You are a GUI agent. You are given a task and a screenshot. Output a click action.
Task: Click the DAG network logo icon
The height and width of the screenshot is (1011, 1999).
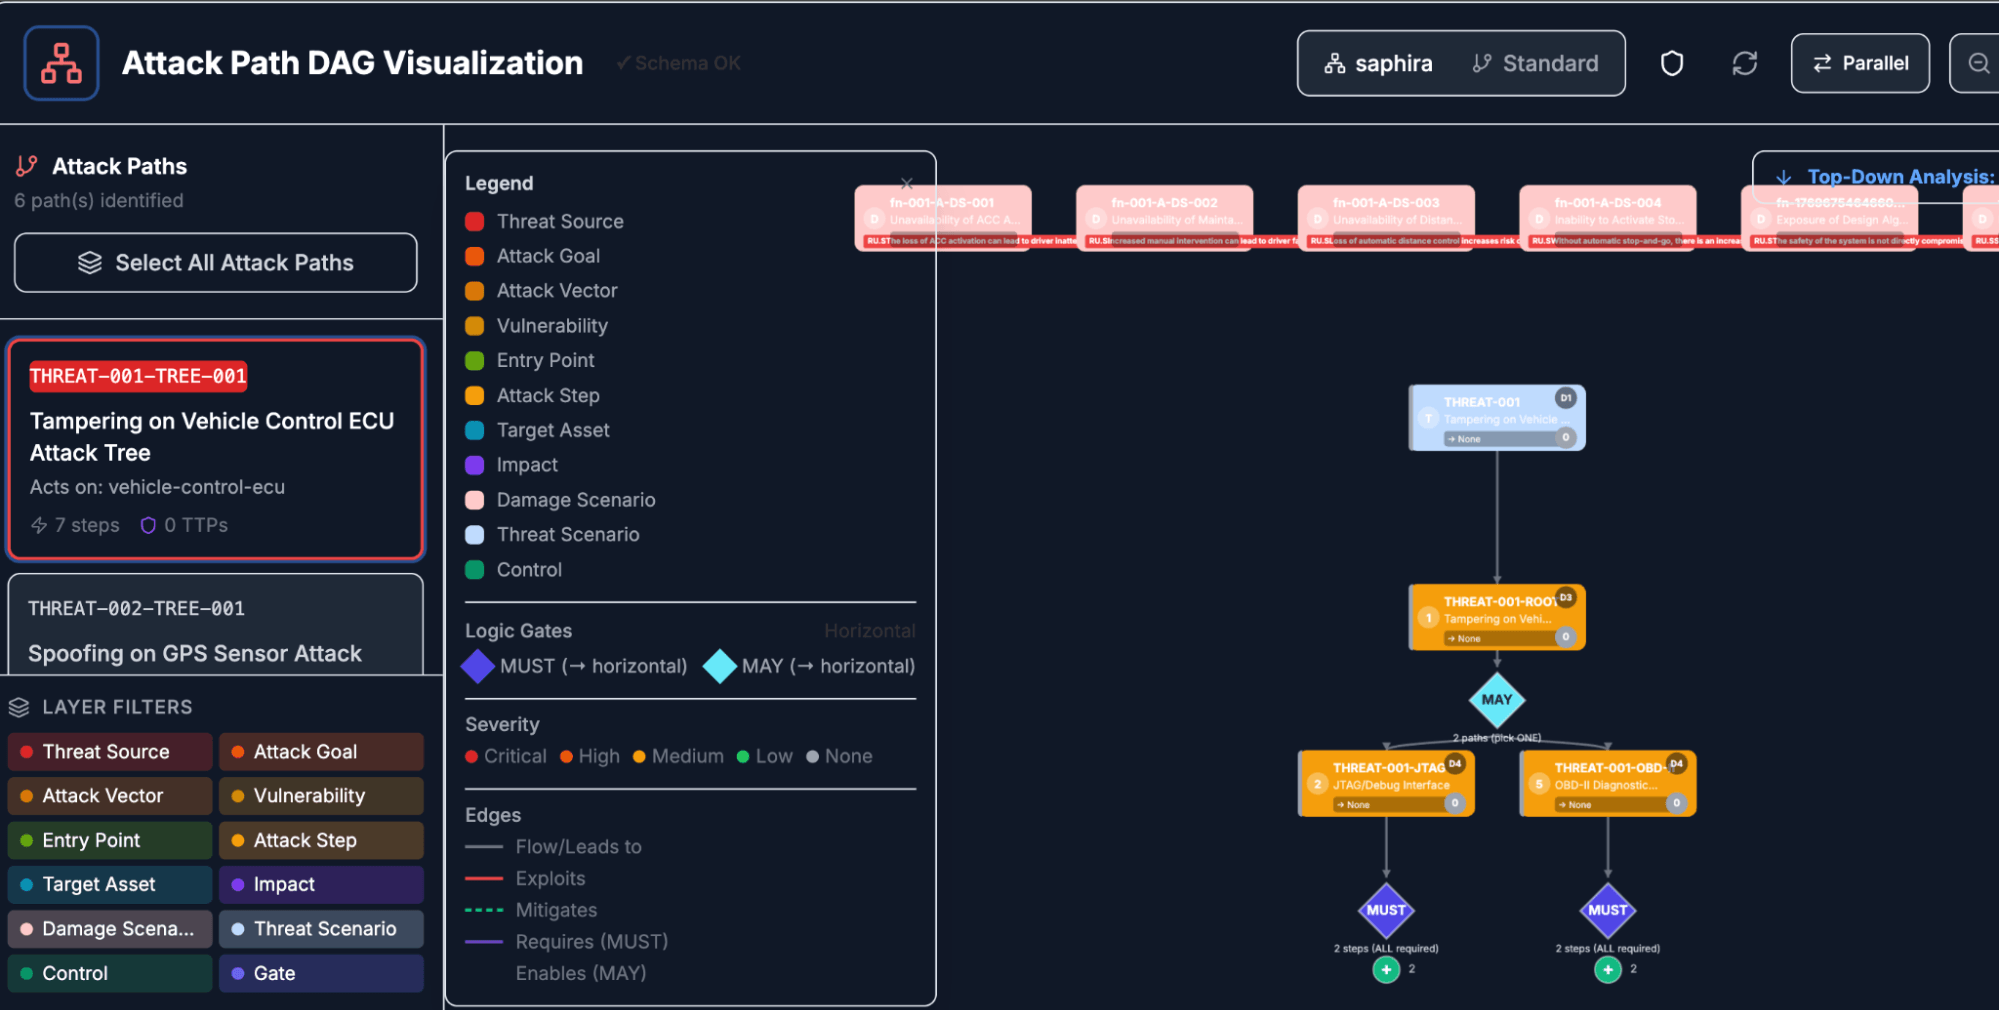pos(61,63)
